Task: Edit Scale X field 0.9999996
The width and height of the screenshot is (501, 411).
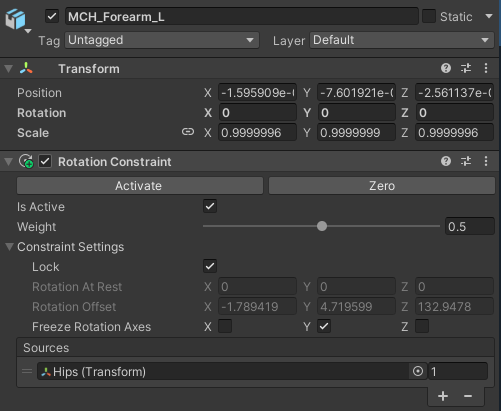Action: tap(257, 133)
